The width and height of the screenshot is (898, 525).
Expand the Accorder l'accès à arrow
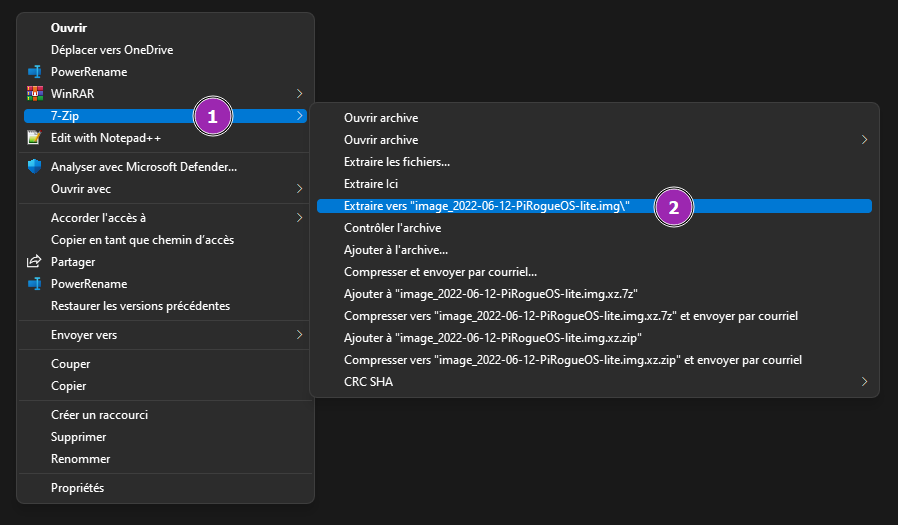299,218
